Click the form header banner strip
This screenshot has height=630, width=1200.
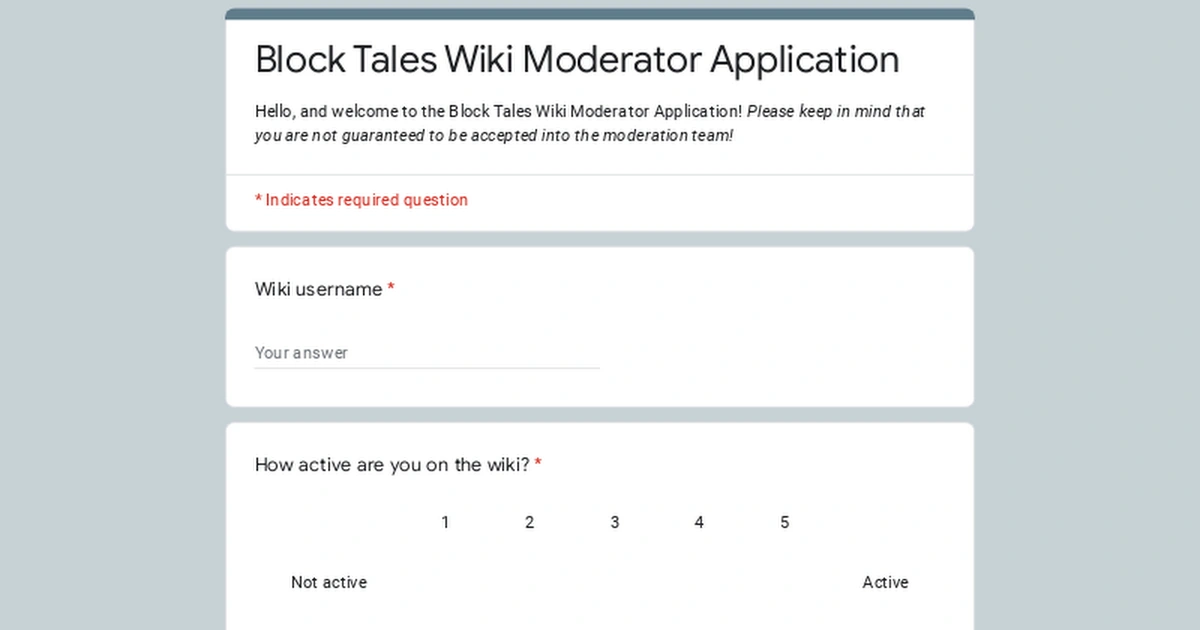pyautogui.click(x=600, y=13)
